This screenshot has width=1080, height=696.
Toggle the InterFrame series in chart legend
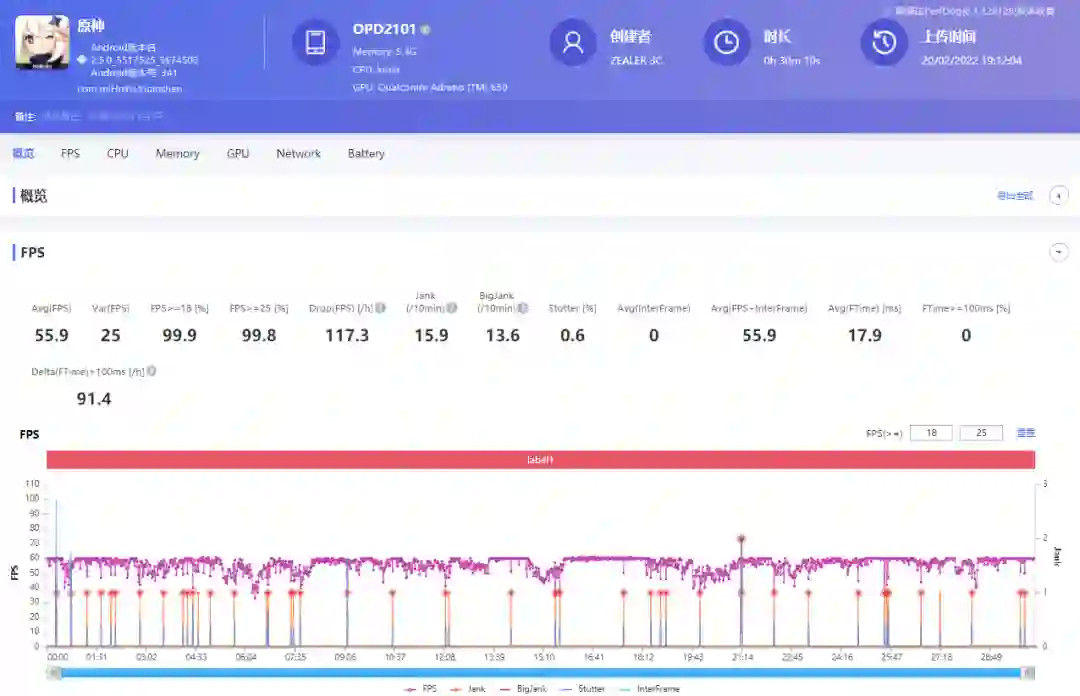pos(650,688)
